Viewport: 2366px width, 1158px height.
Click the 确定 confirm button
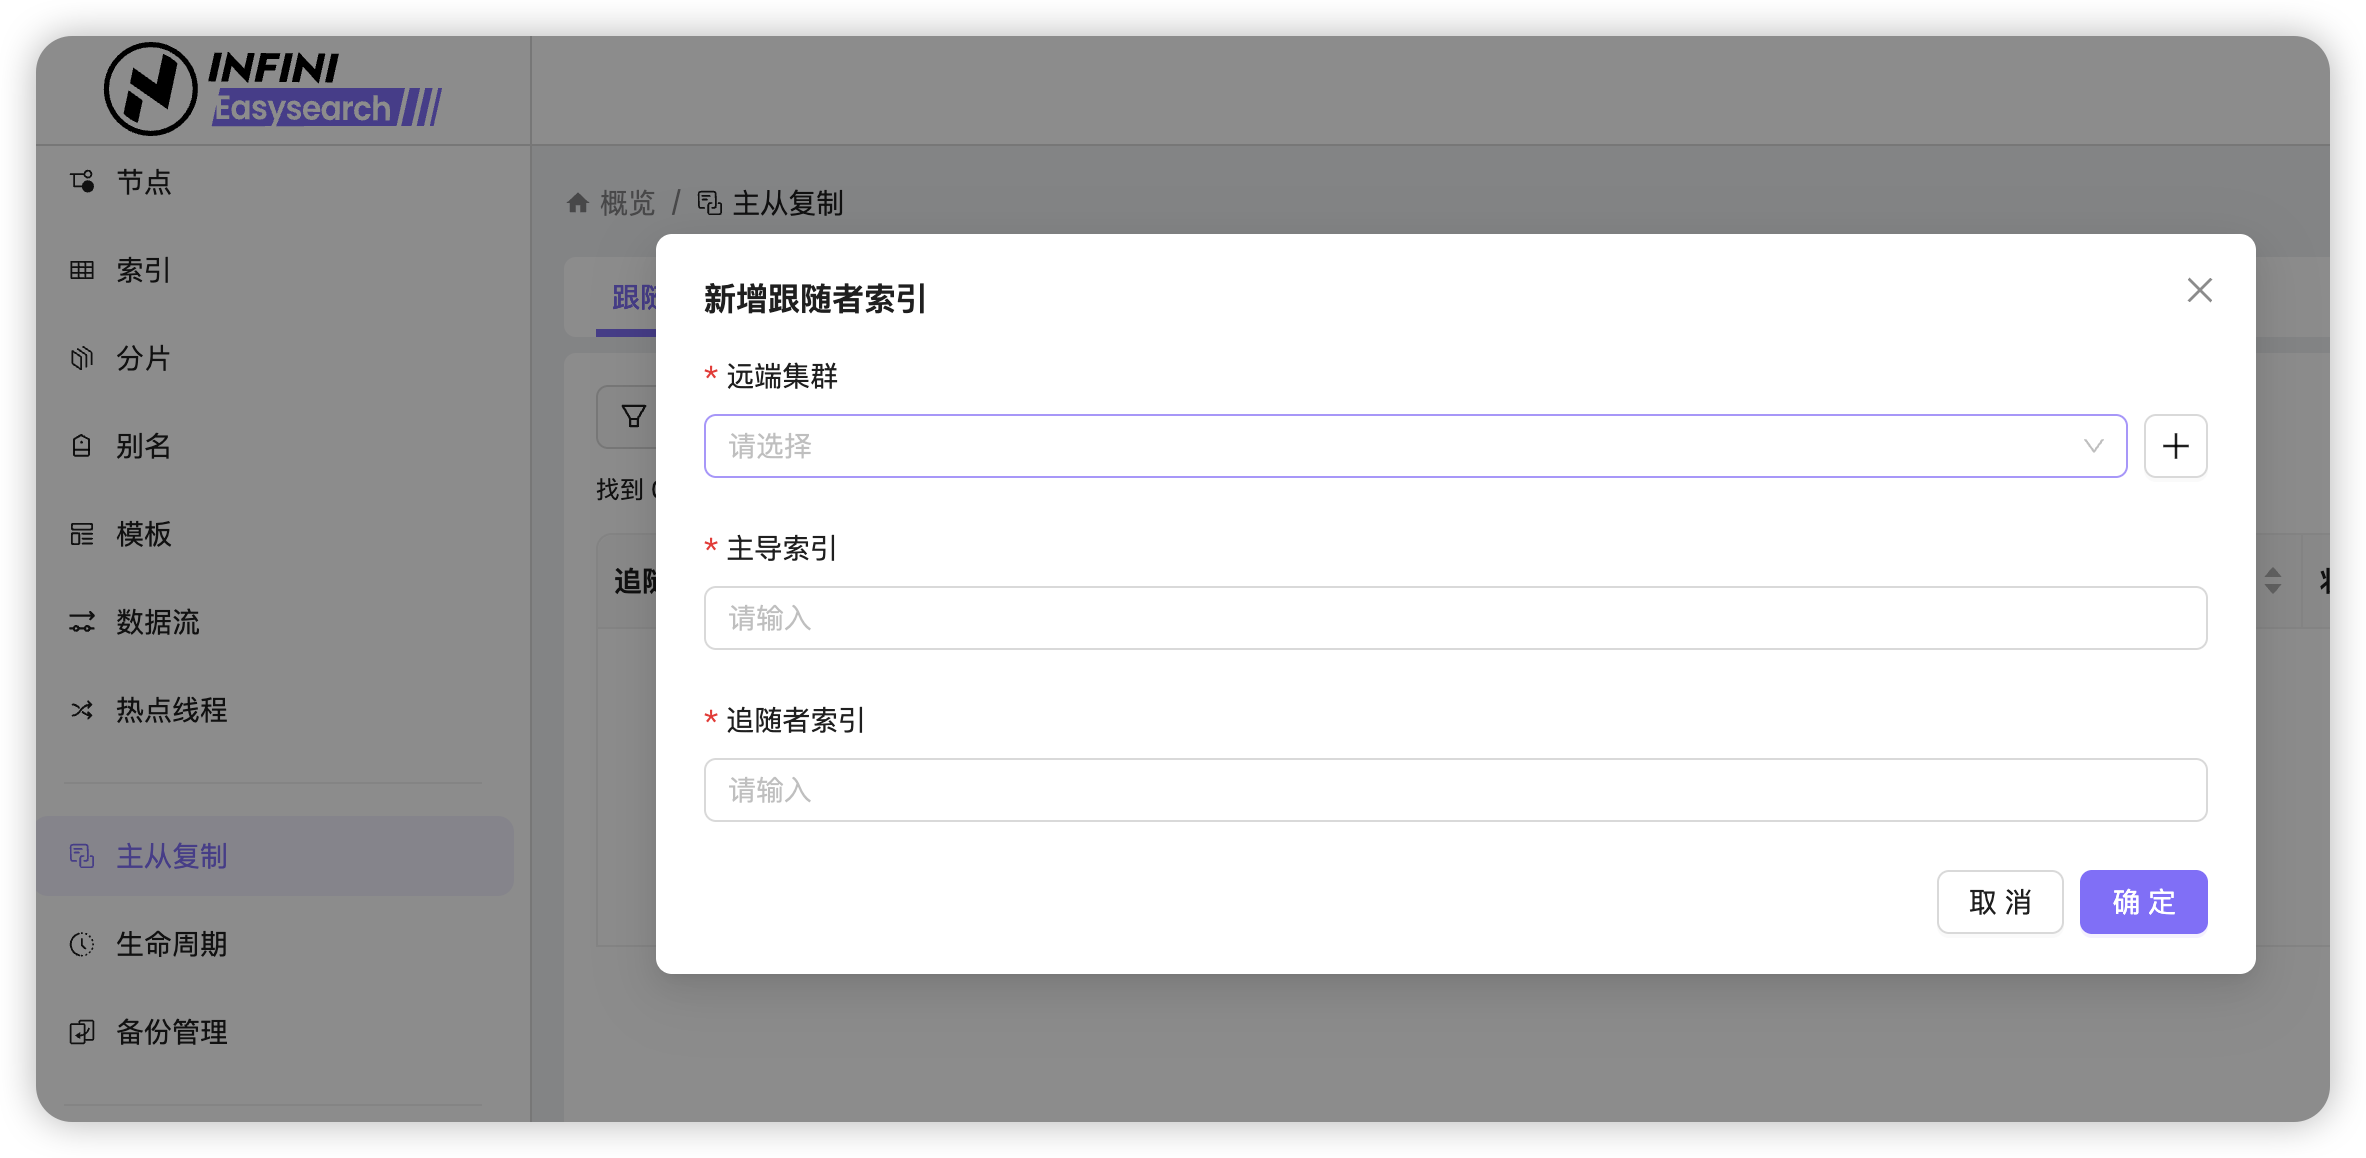(x=2143, y=902)
